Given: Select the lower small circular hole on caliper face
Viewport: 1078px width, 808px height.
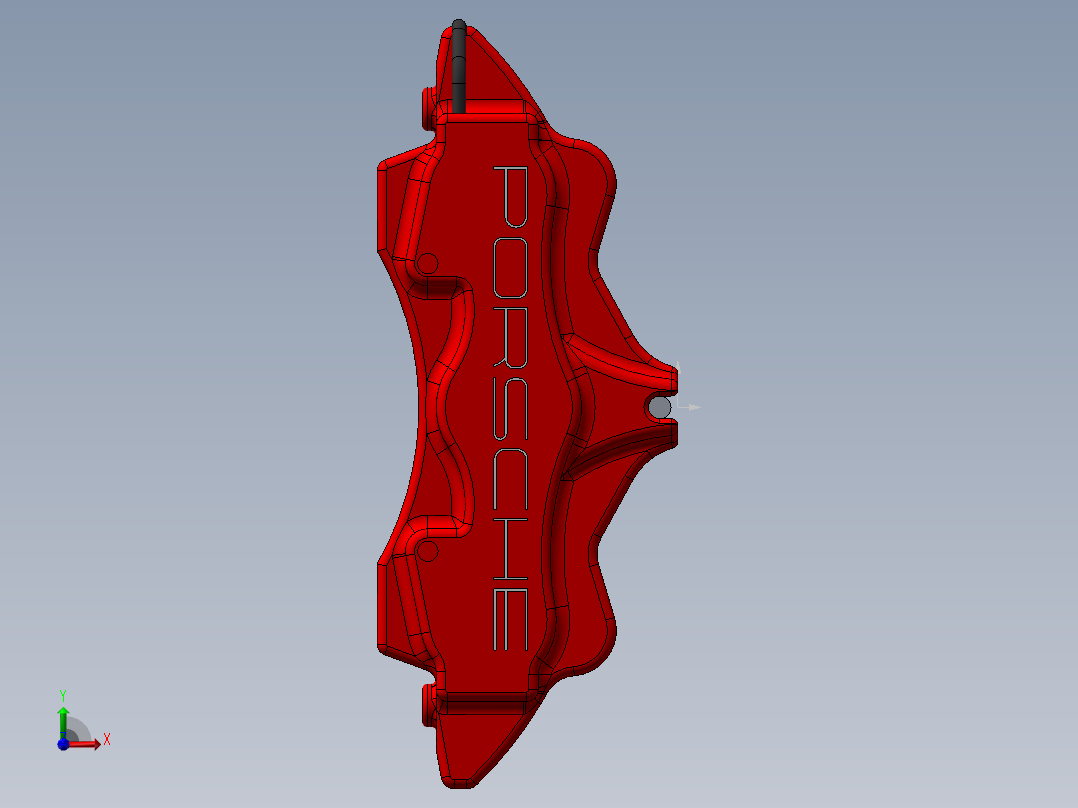Looking at the screenshot, I should [x=427, y=551].
